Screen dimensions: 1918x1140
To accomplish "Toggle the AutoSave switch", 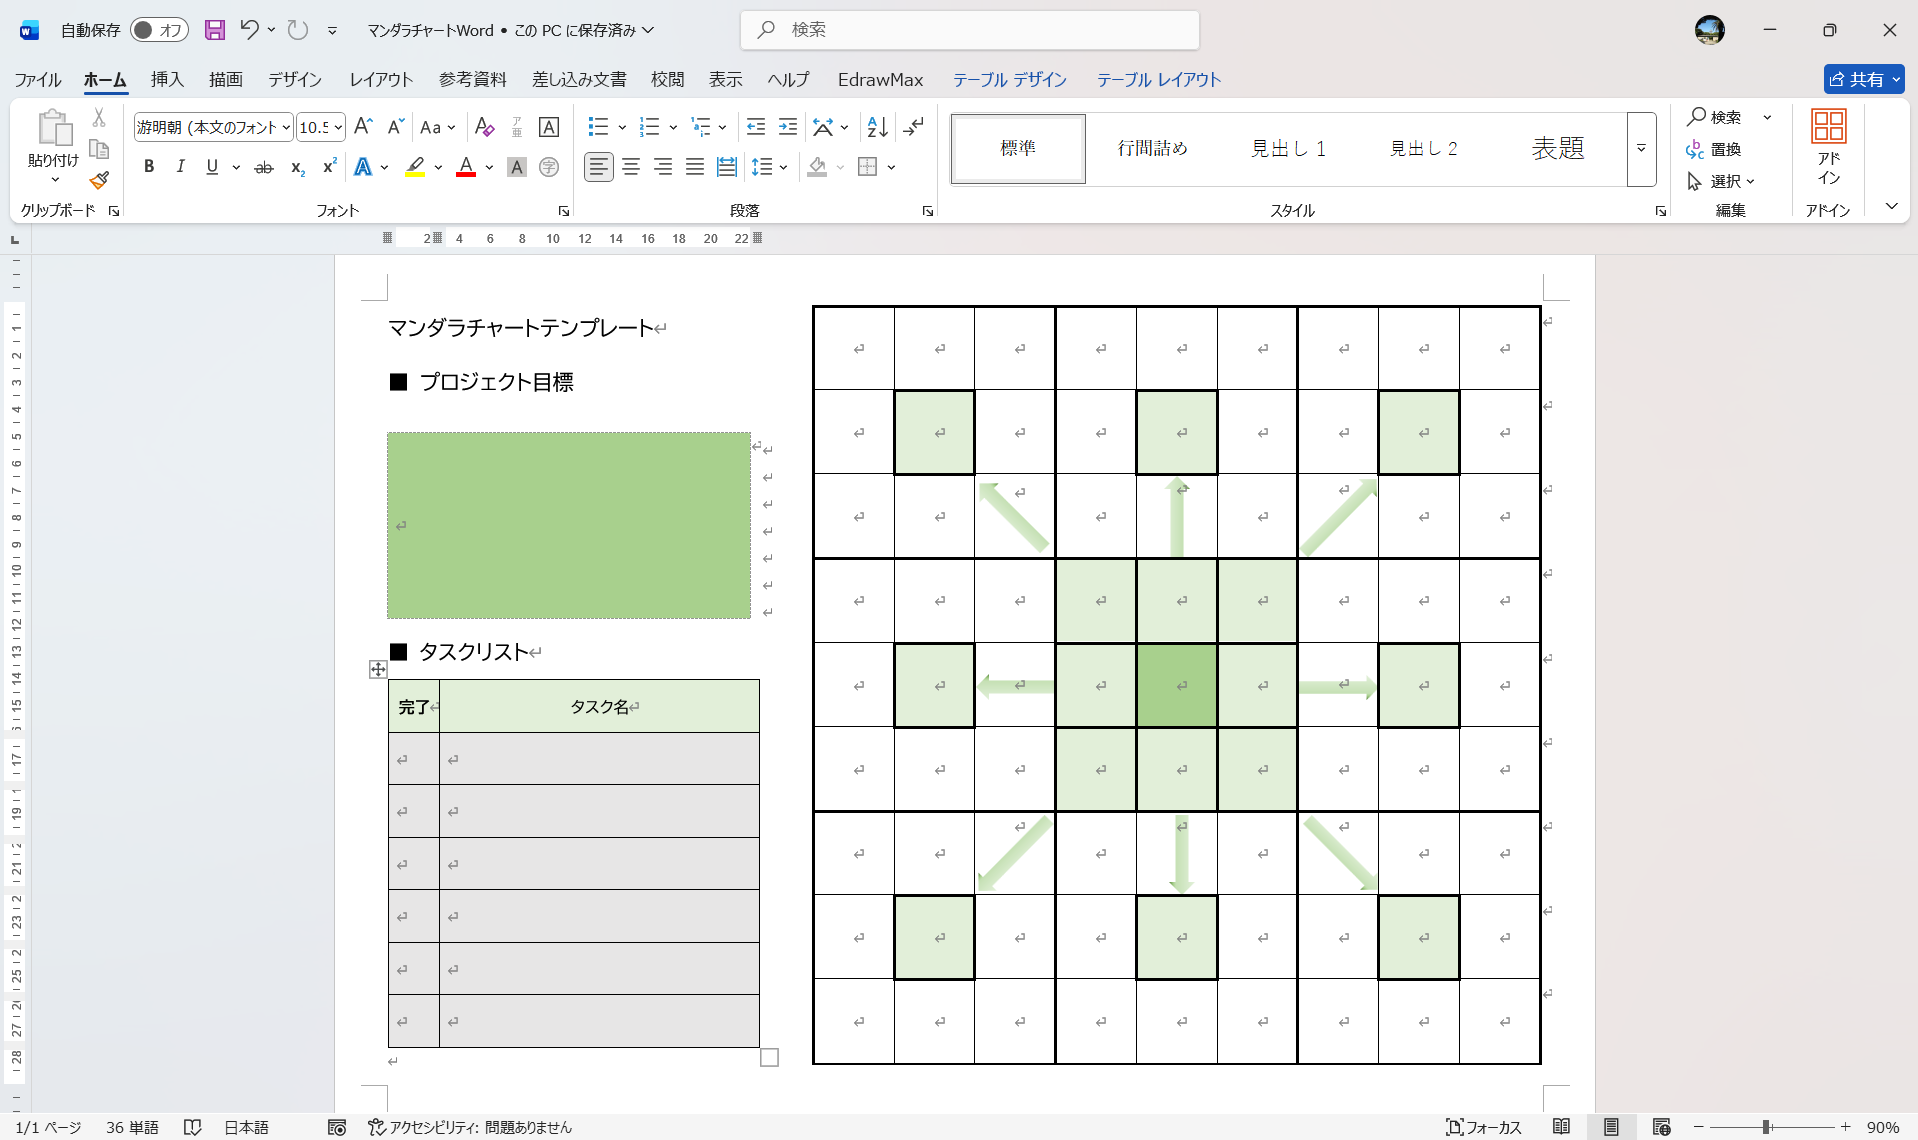I will 159,30.
